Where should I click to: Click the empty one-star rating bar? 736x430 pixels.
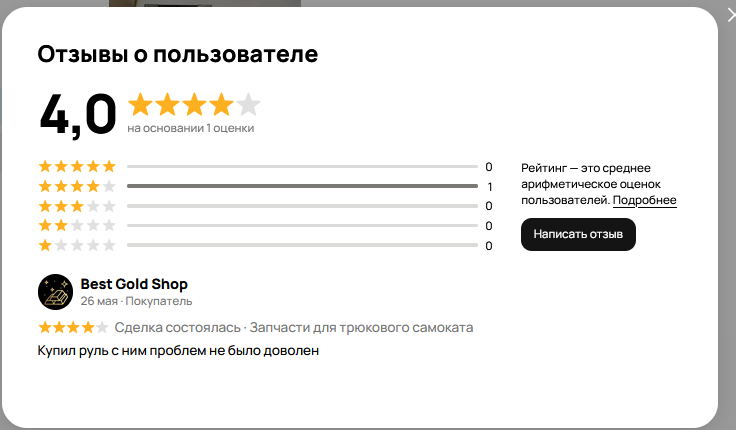(302, 246)
